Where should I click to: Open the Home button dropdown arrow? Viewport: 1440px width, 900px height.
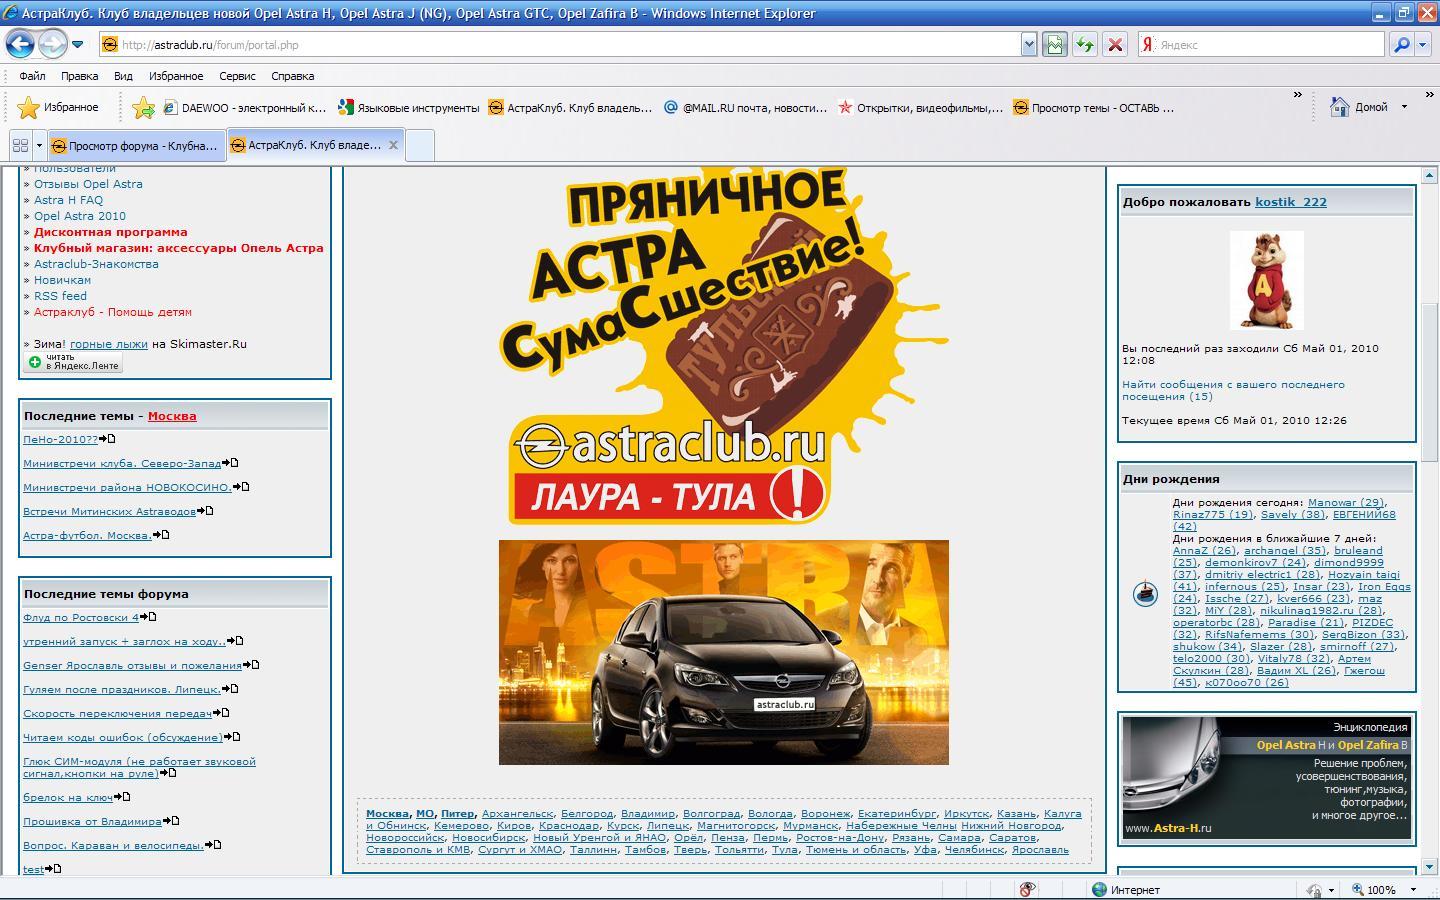(1404, 107)
